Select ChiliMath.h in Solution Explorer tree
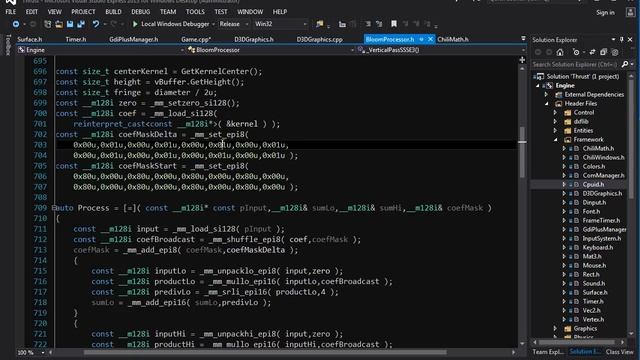640x360 pixels. pos(598,149)
